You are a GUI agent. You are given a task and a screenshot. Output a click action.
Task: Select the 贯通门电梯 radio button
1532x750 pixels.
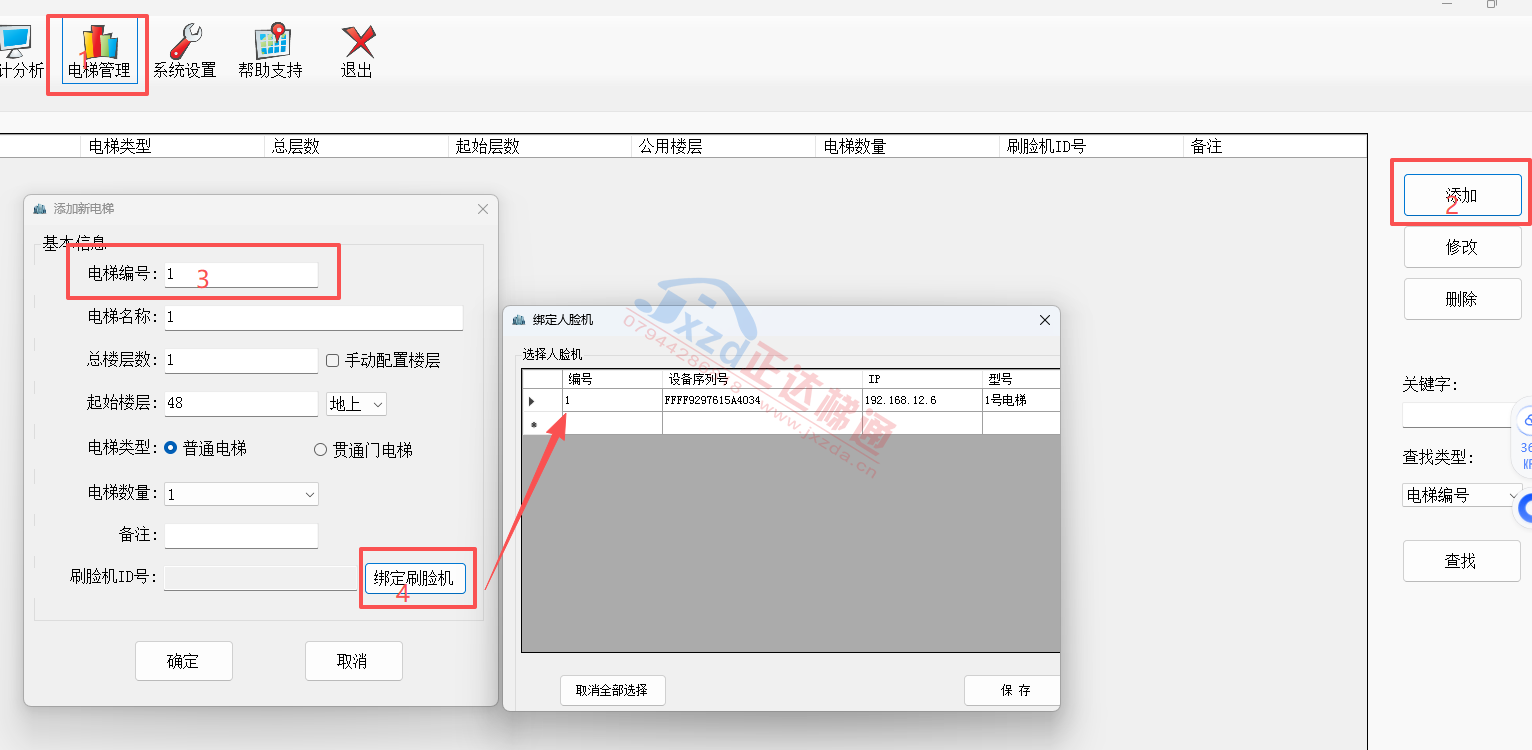tap(321, 450)
